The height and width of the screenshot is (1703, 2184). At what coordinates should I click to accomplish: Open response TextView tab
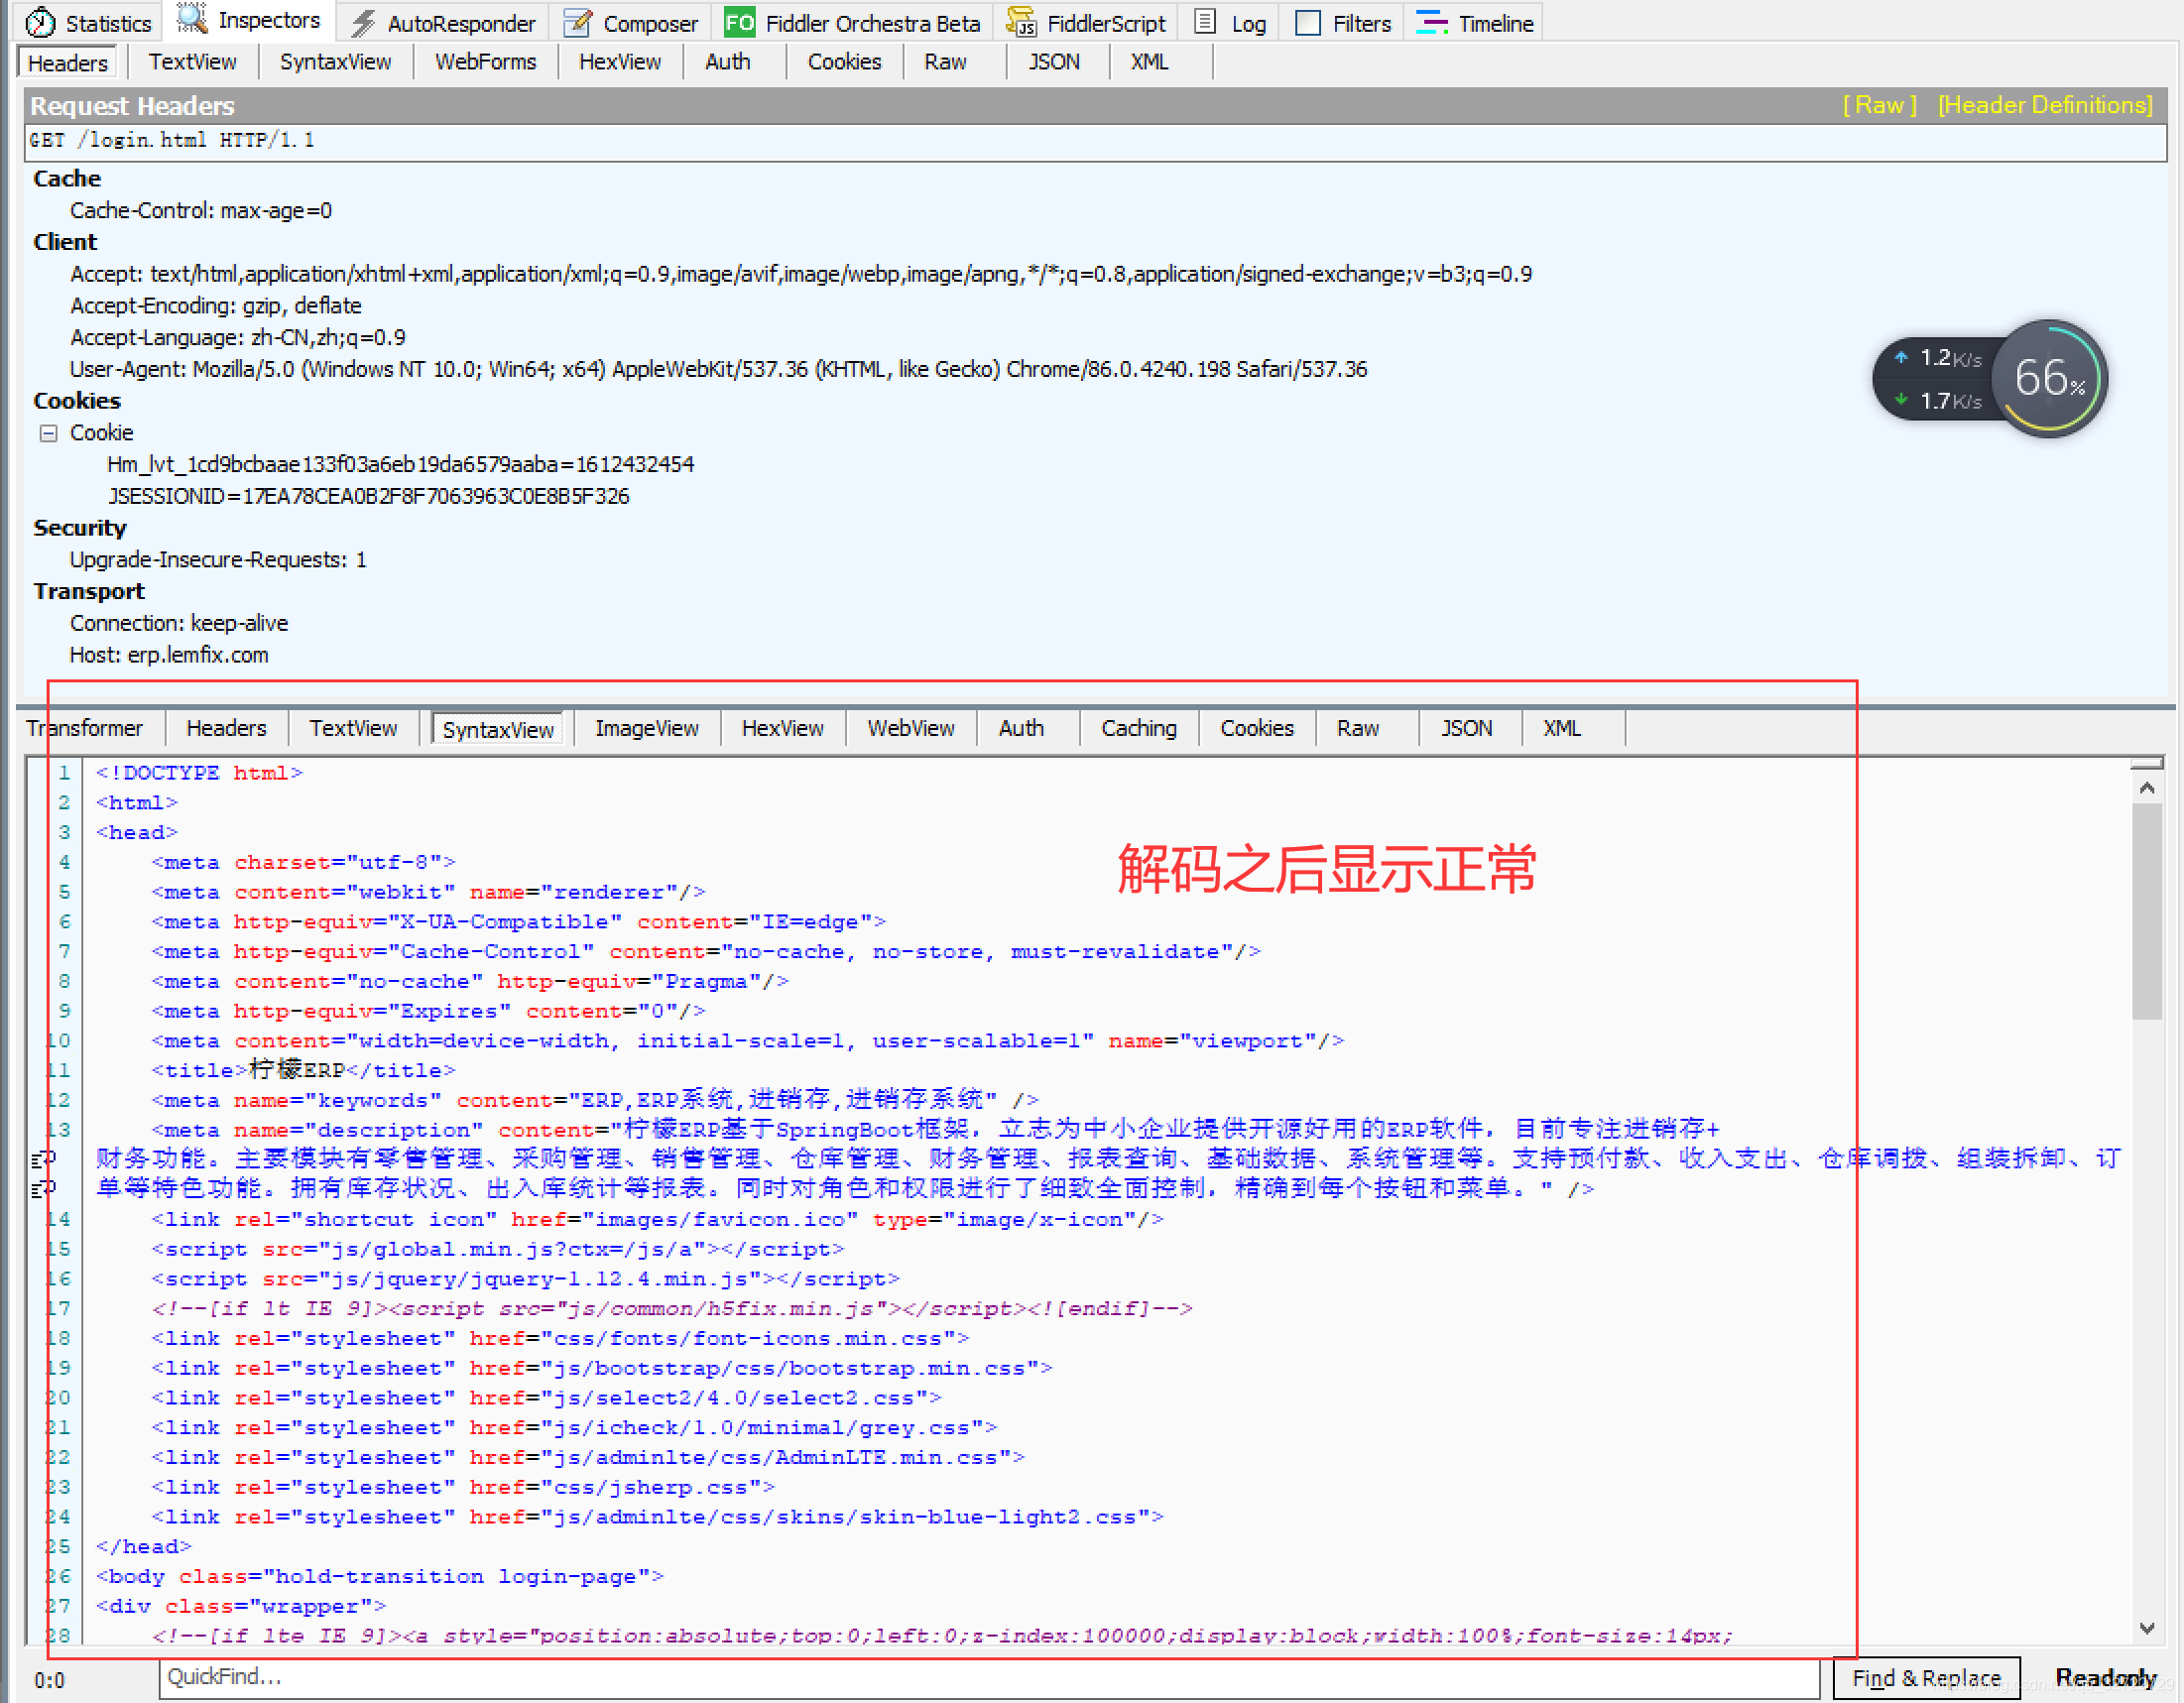(x=353, y=728)
